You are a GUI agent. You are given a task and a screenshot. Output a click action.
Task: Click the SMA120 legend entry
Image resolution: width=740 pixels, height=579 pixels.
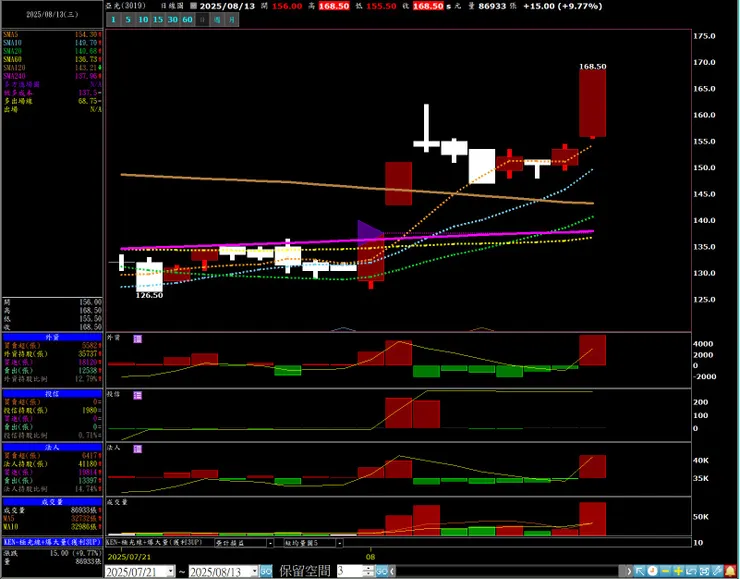[x=52, y=68]
